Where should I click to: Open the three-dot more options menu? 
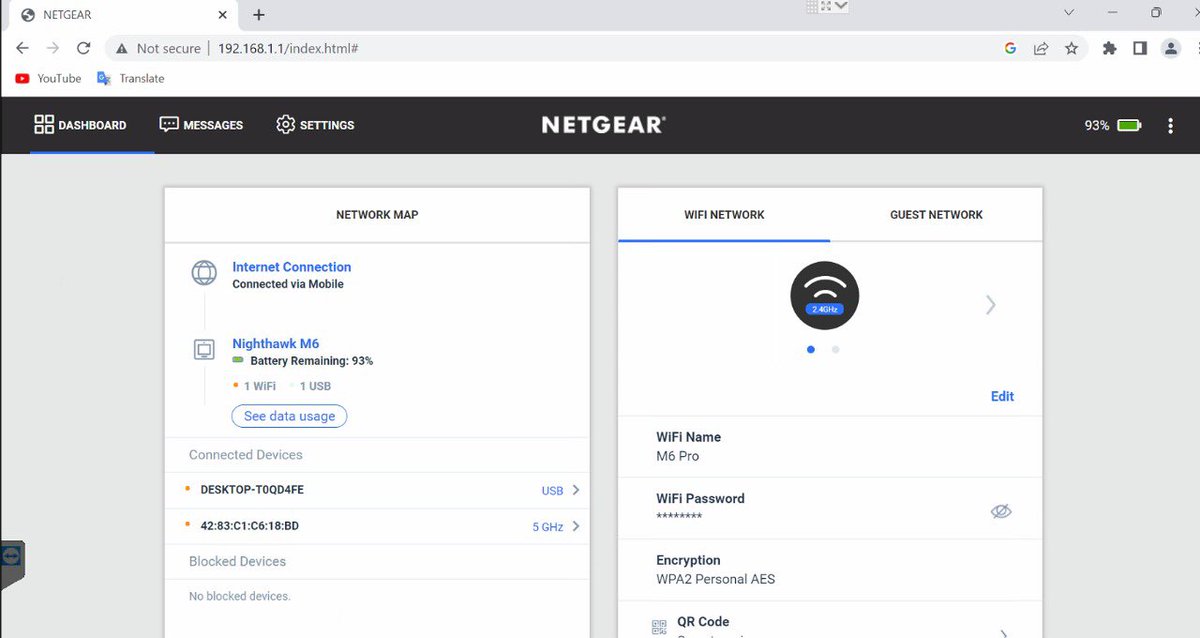coord(1171,125)
